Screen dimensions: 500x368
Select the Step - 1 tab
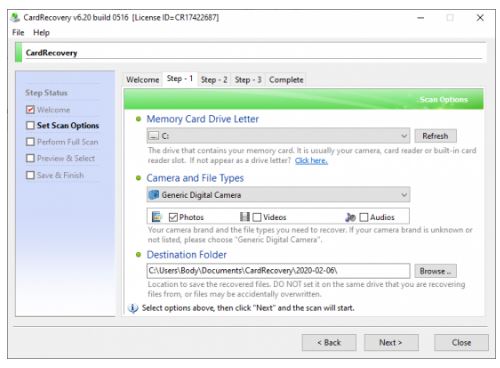[180, 79]
